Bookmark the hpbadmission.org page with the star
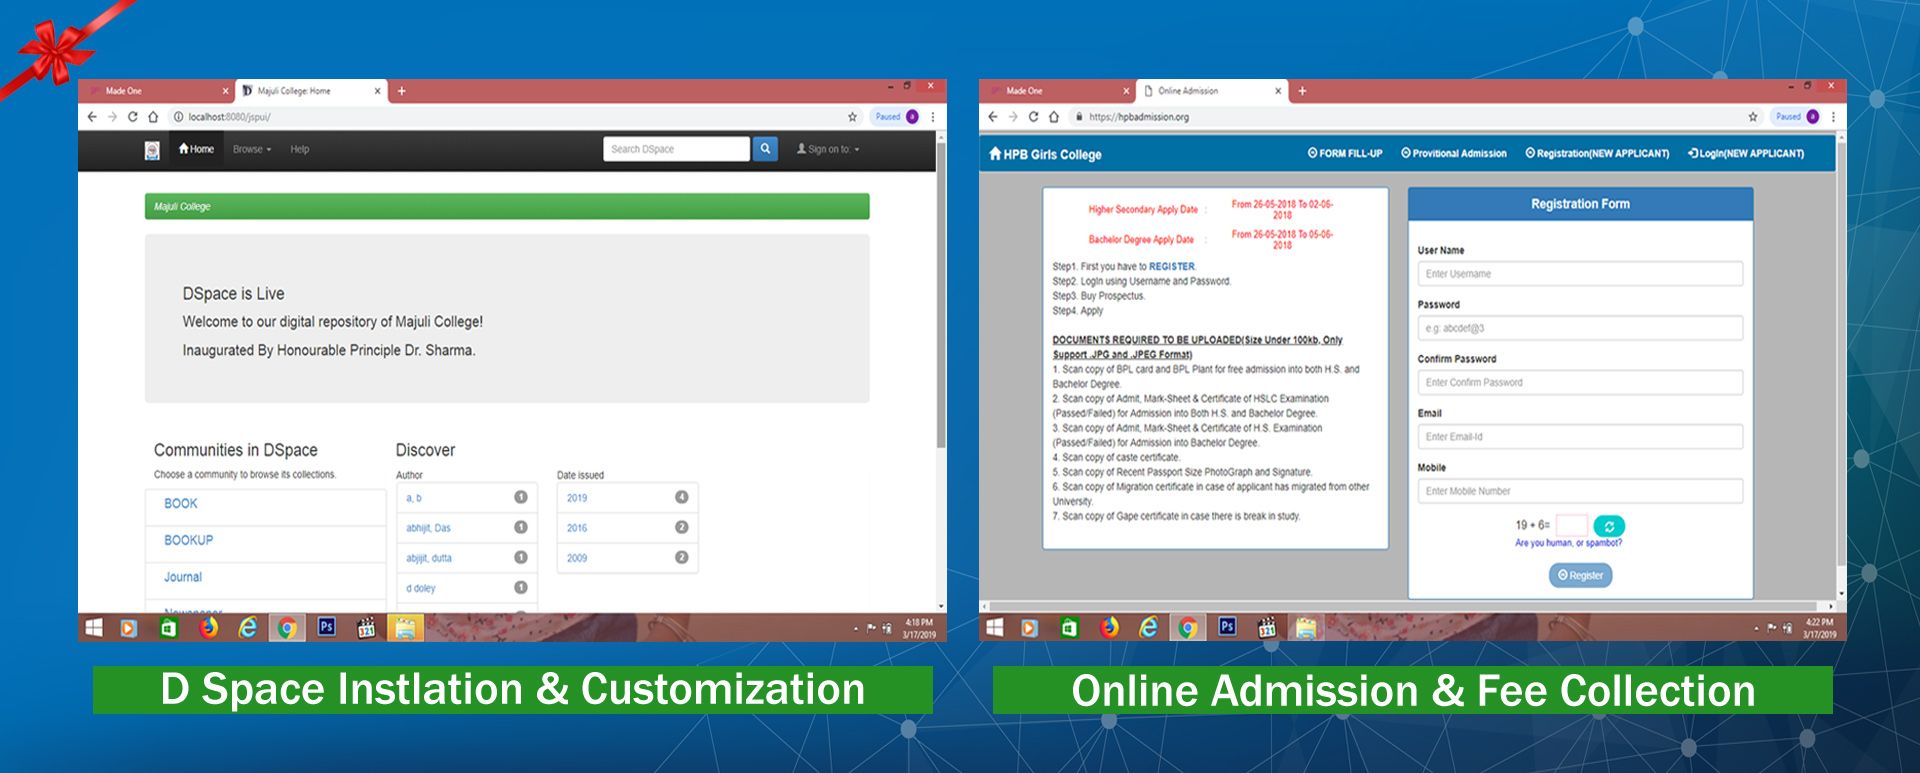 1753,117
